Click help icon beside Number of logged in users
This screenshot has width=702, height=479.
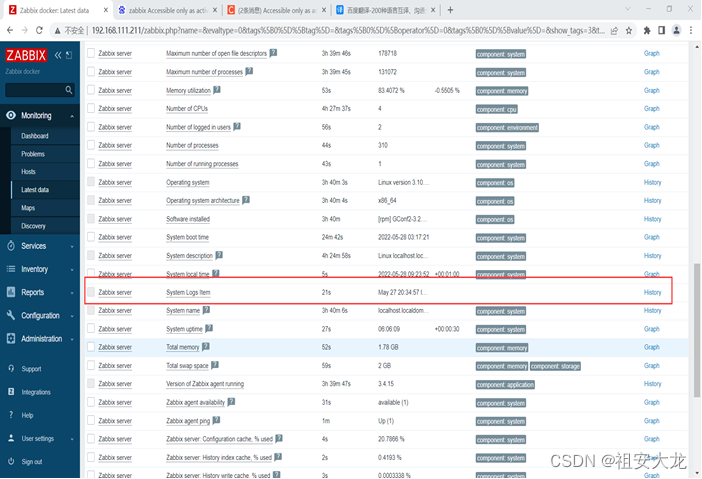pyautogui.click(x=237, y=127)
